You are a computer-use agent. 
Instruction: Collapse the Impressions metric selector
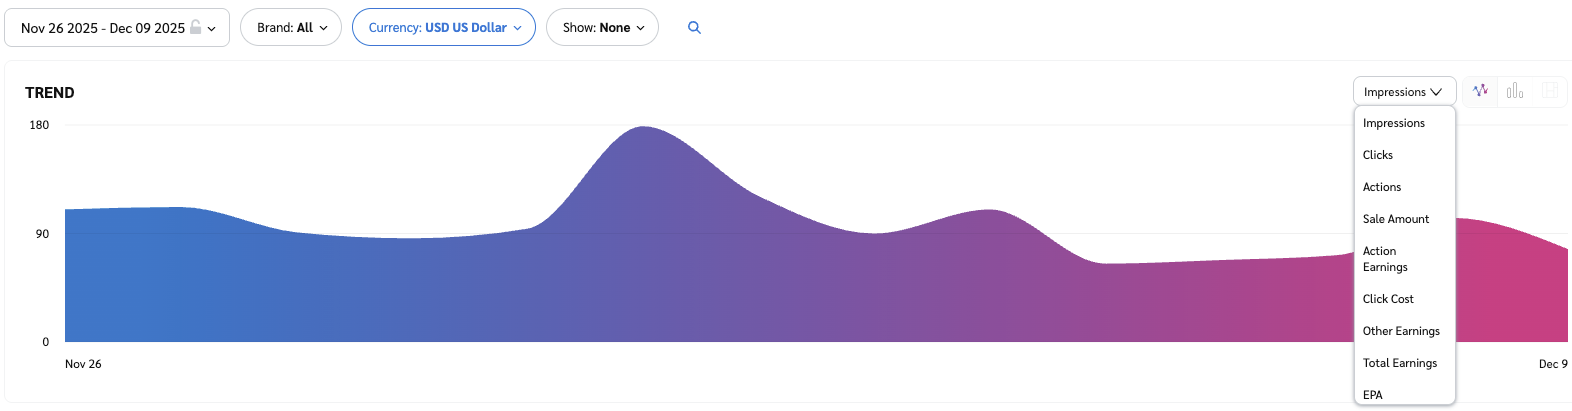click(1403, 92)
